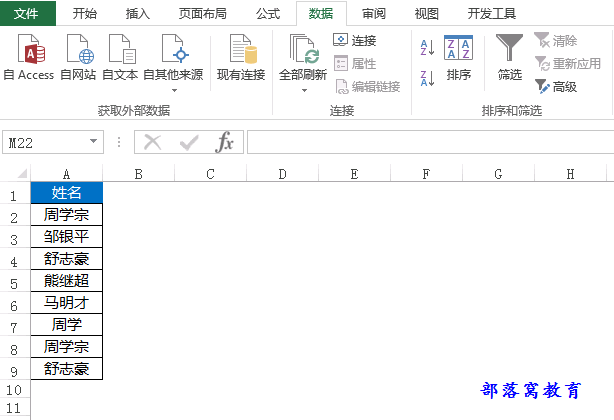The height and width of the screenshot is (420, 614).
Task: Click the 高级 advanced filter button
Action: click(556, 87)
